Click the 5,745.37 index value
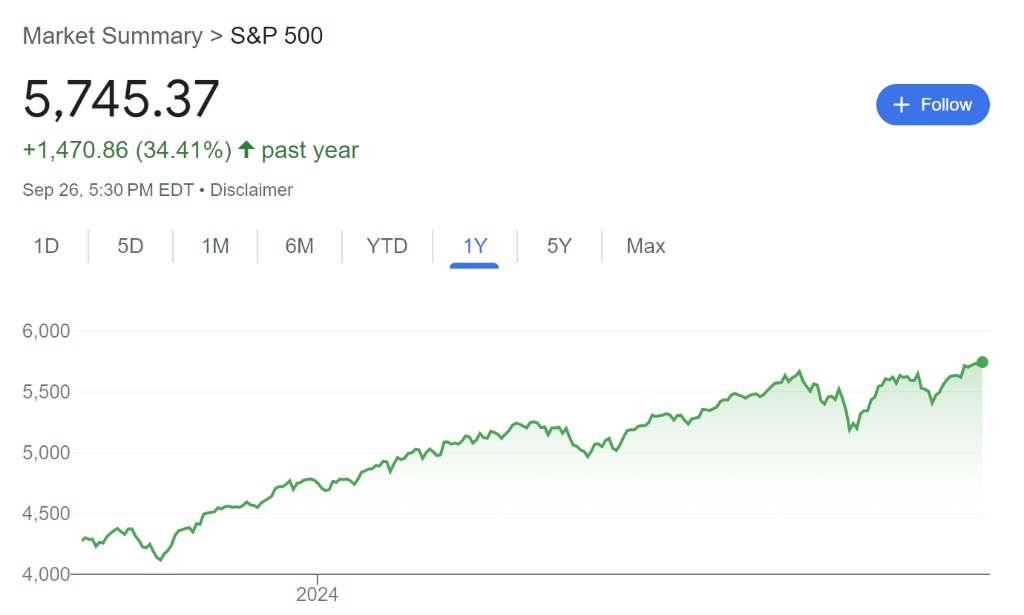 (x=121, y=99)
